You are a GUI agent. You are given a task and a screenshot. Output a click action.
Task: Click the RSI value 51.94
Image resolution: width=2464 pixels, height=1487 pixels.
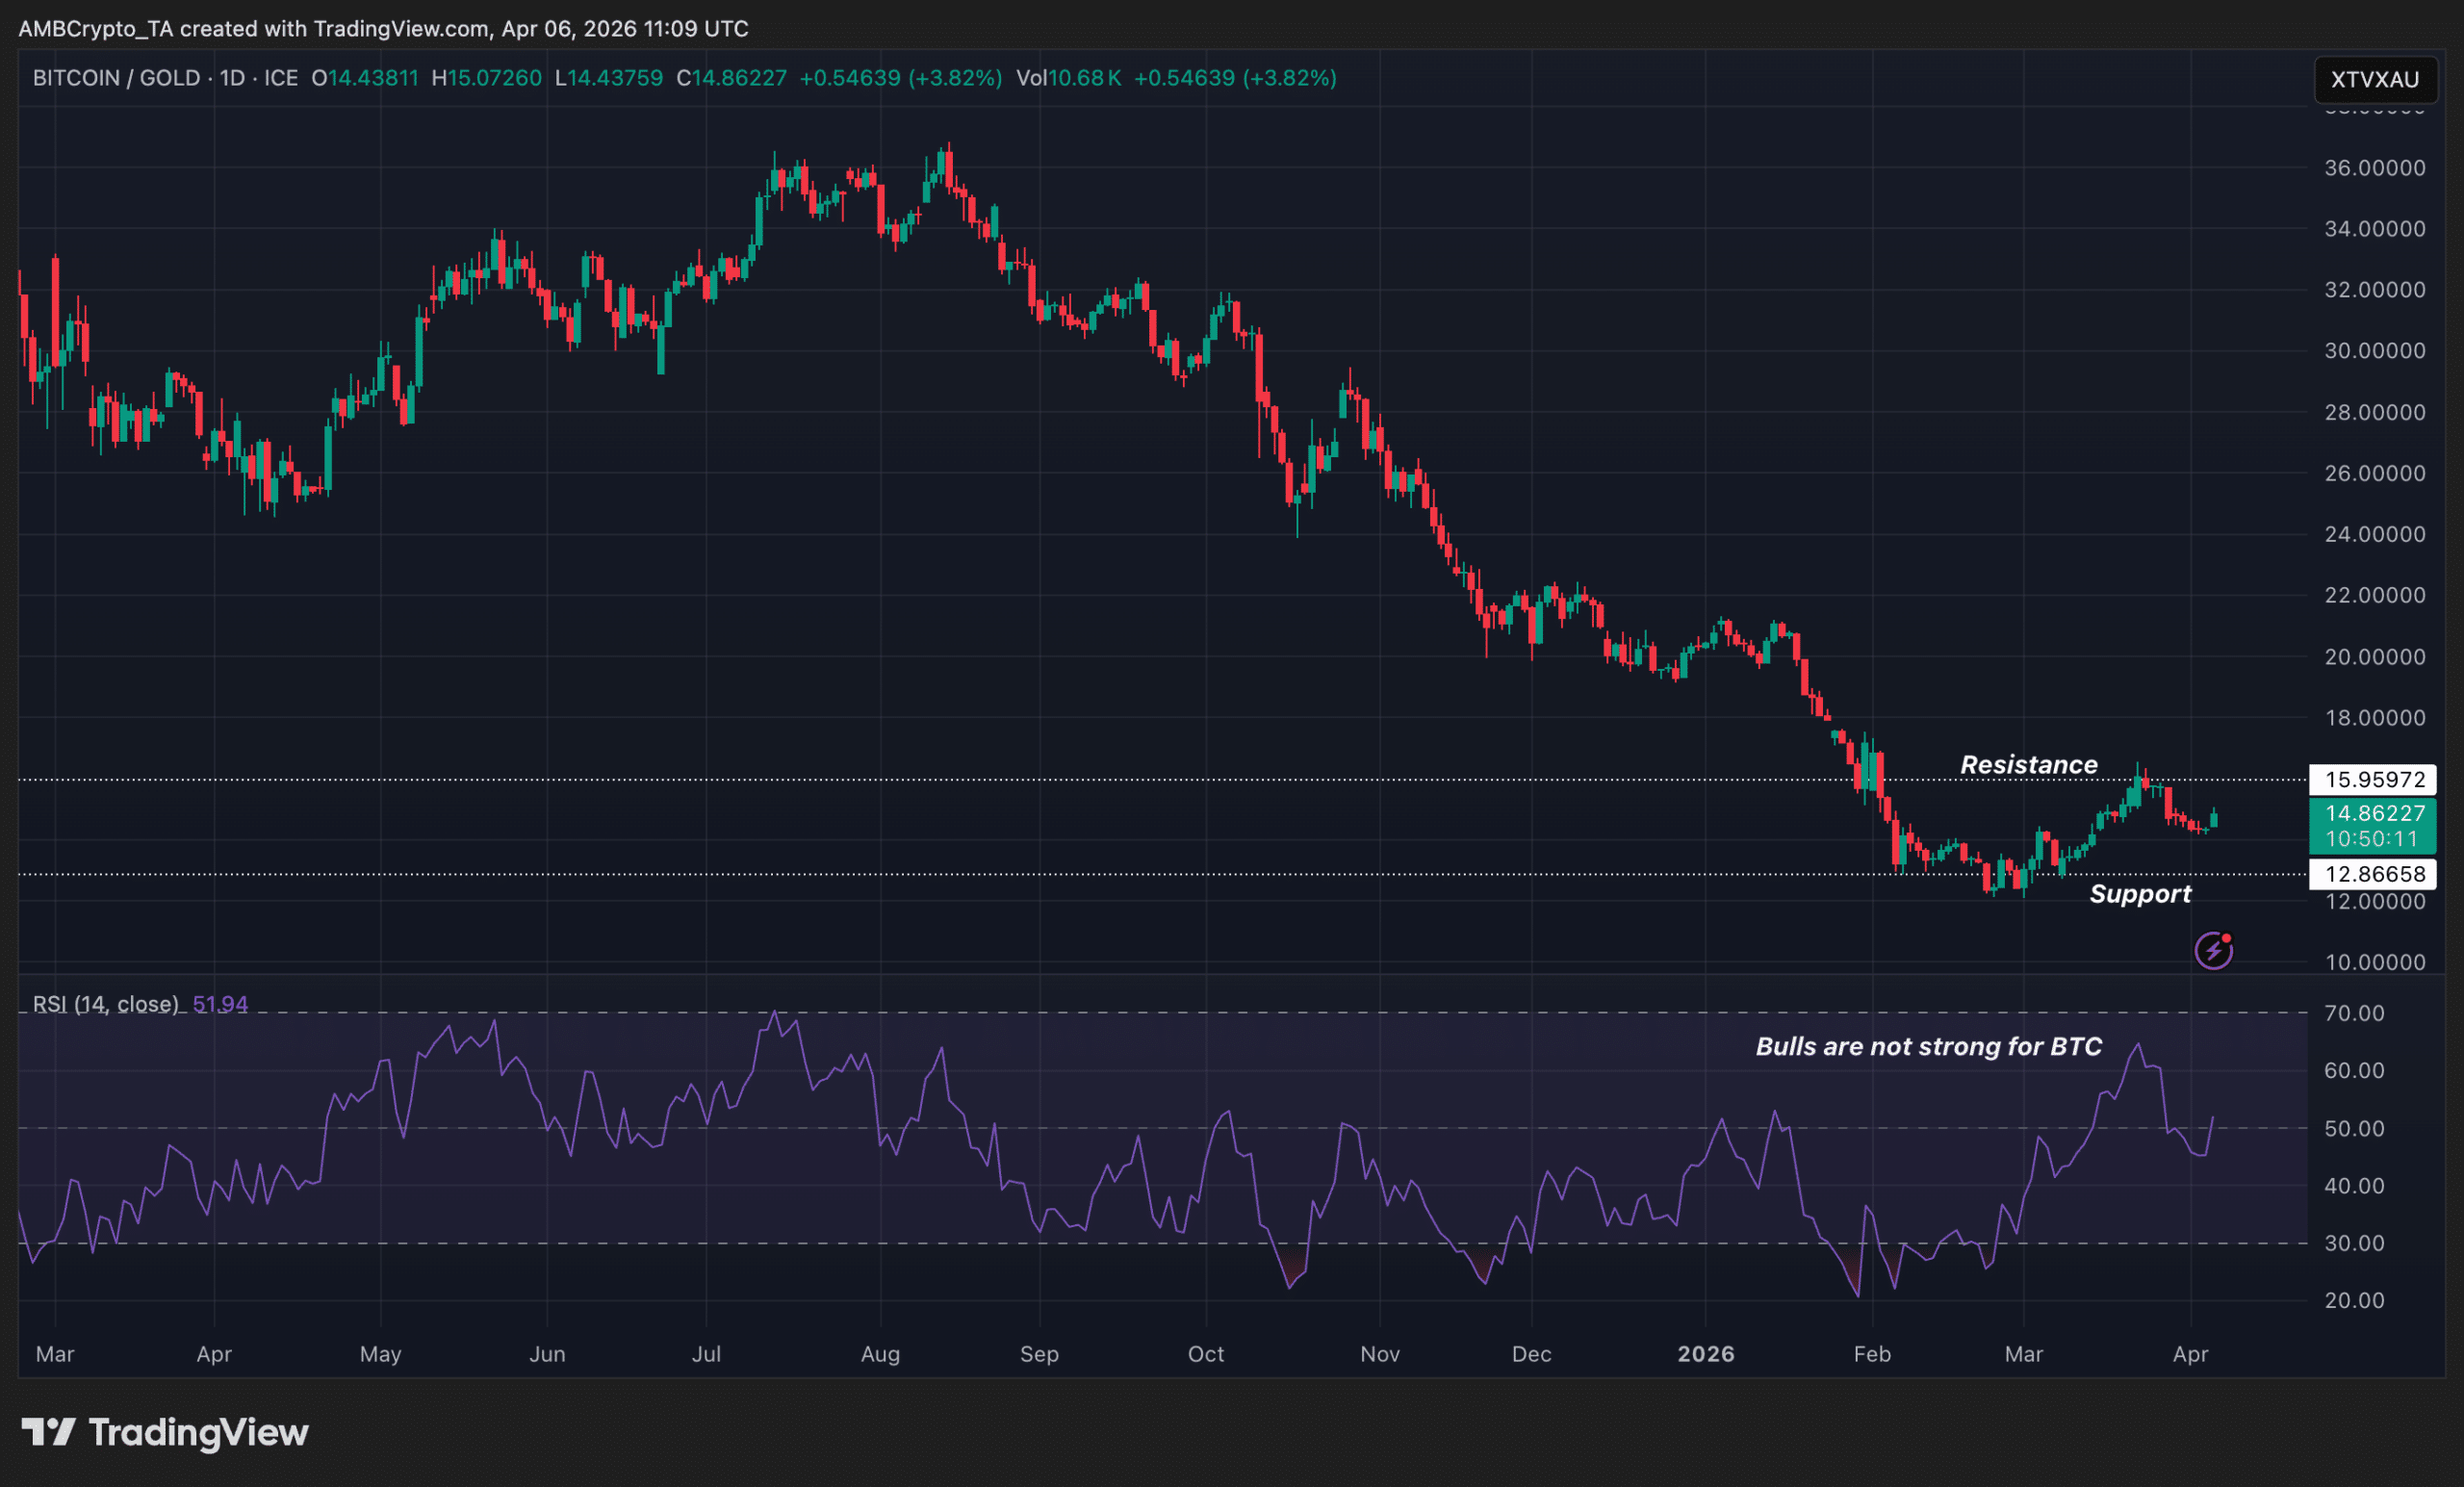220,1004
